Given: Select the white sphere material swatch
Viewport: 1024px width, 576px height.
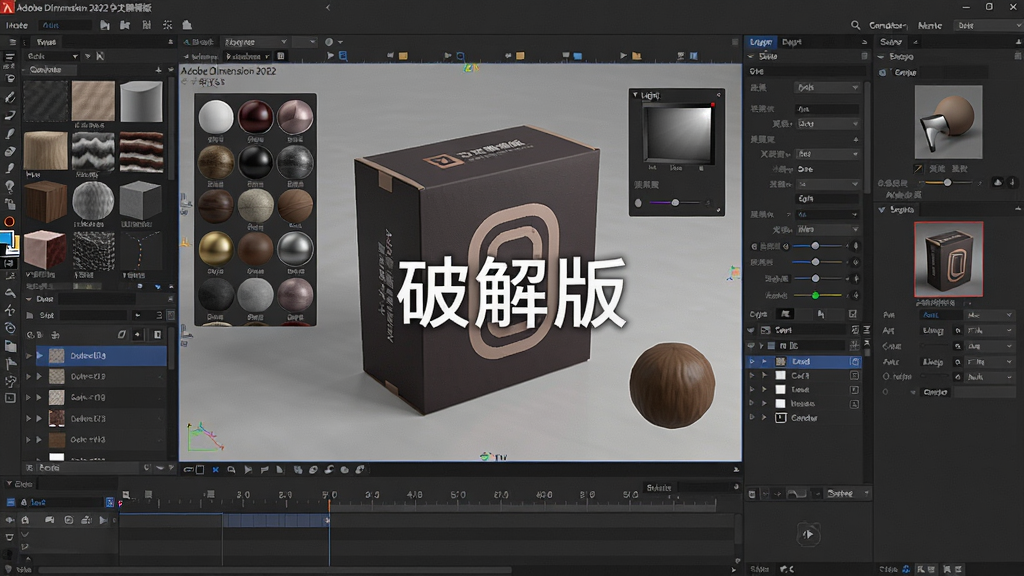Looking at the screenshot, I should (216, 117).
